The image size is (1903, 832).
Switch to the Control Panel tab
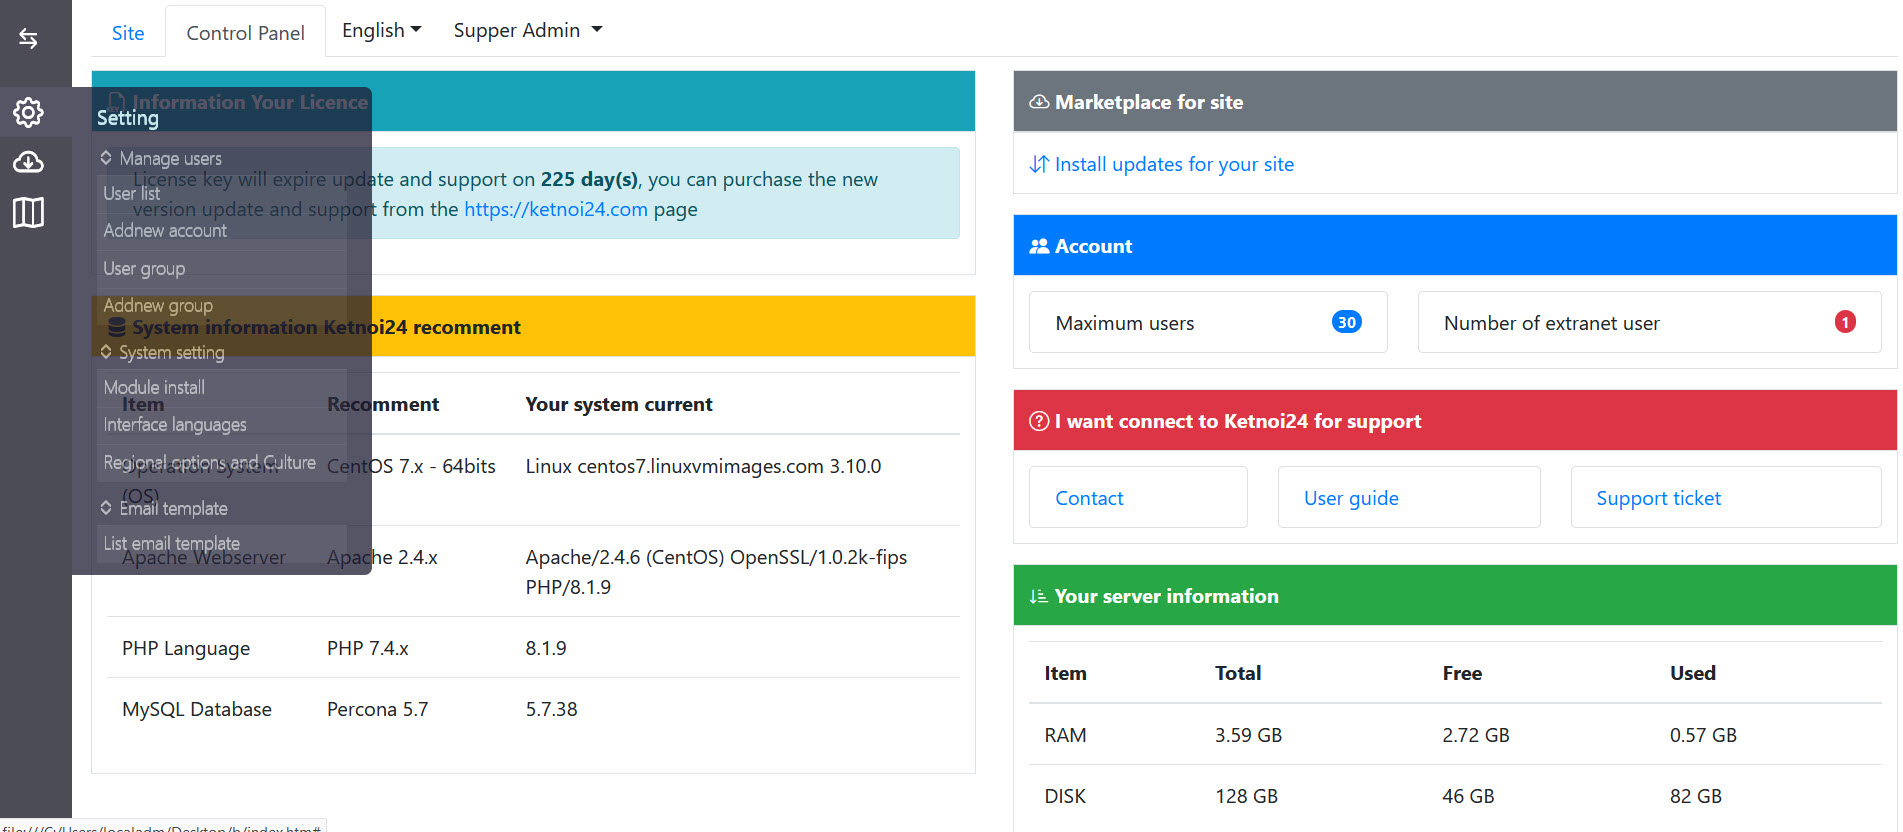245,33
